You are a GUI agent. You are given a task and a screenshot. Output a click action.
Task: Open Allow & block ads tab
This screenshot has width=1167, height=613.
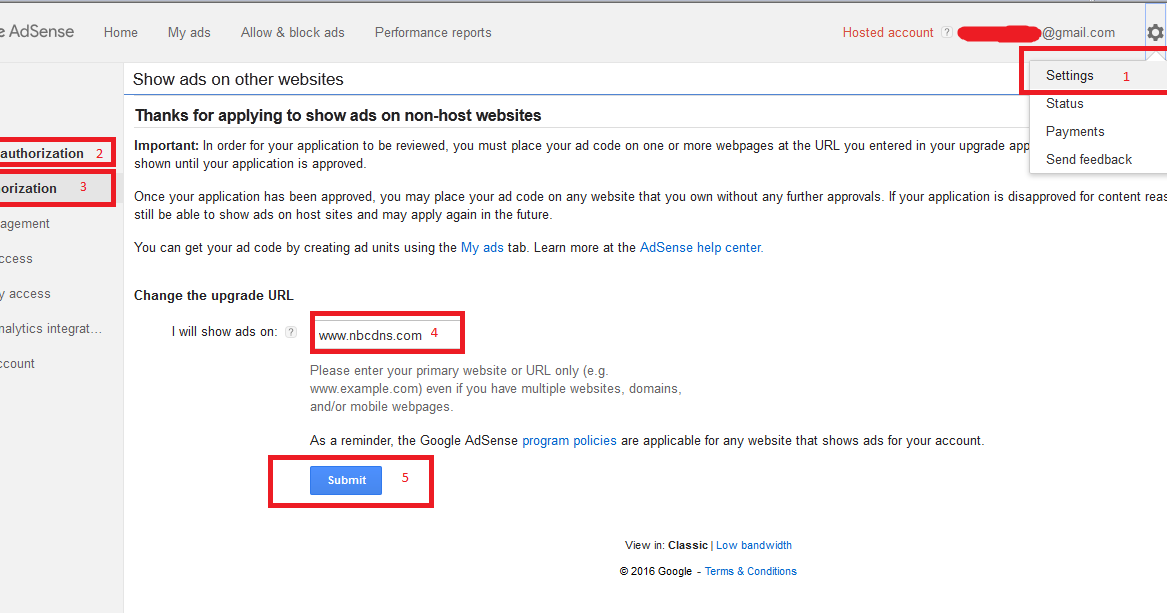[292, 33]
